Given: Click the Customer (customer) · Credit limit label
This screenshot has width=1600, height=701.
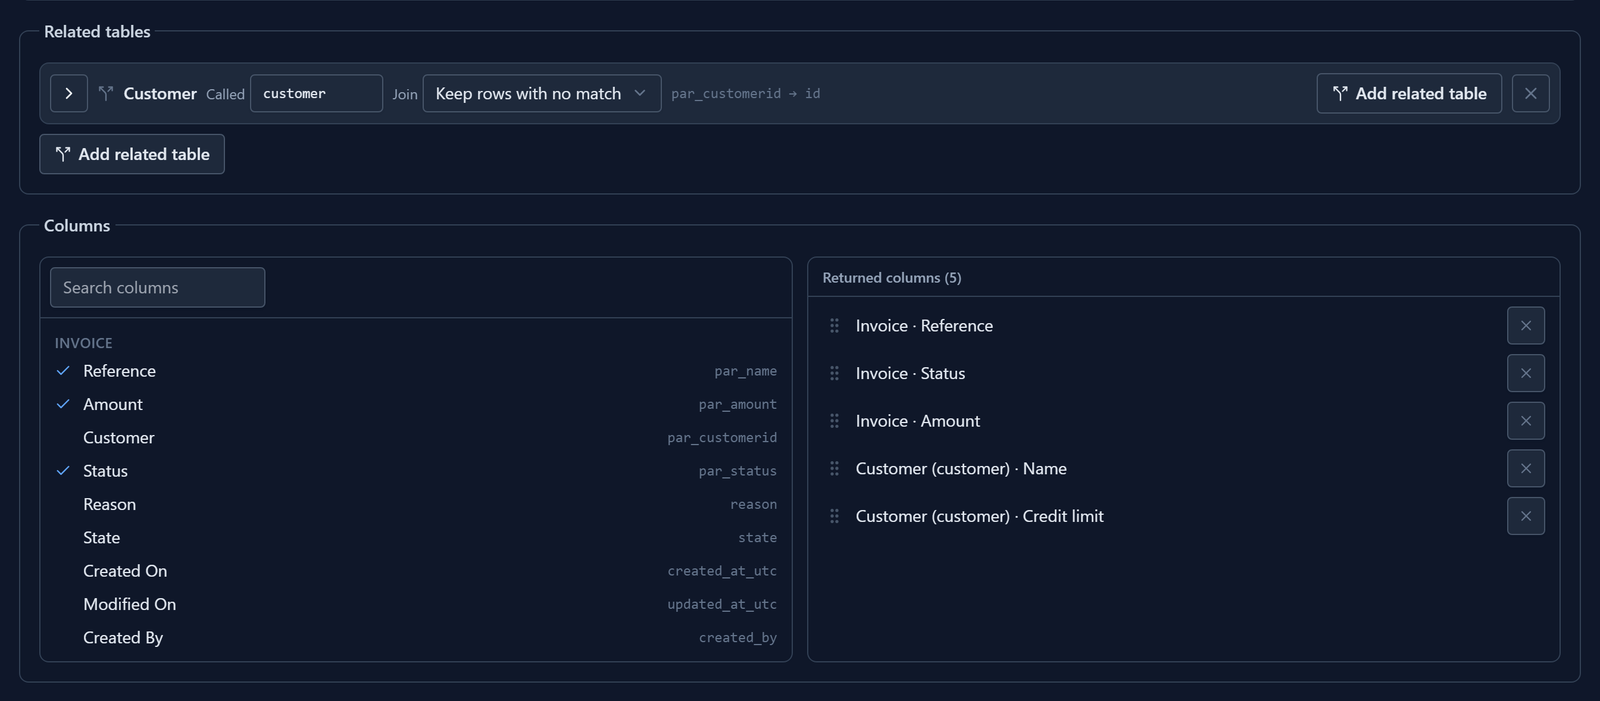Looking at the screenshot, I should (x=980, y=516).
